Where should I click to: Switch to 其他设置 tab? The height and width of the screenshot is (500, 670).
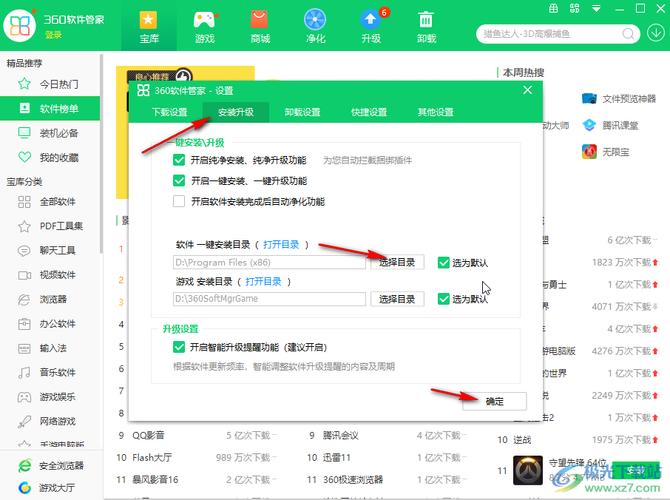pos(435,112)
